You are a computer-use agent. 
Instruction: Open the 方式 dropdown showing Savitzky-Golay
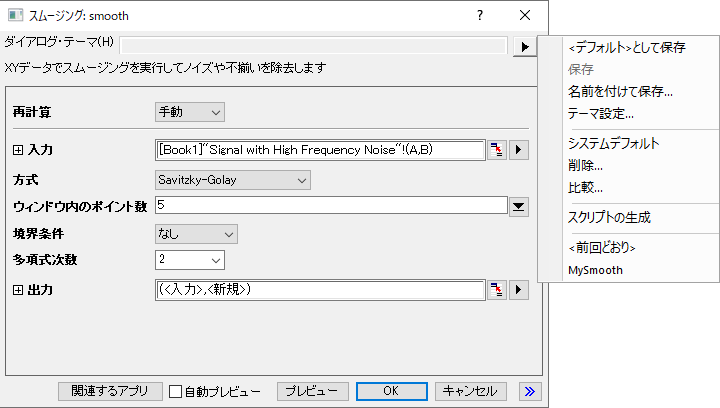coord(233,180)
